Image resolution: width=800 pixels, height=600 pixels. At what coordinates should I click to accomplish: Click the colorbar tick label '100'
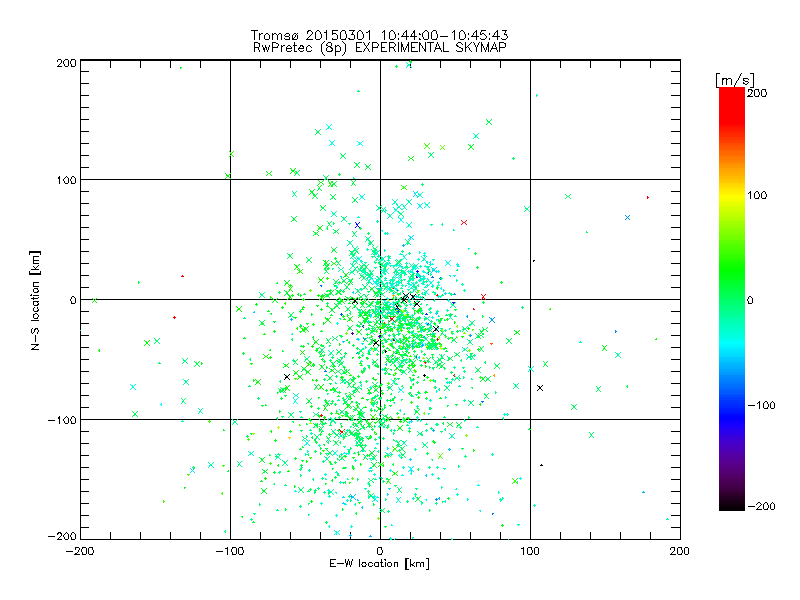757,195
